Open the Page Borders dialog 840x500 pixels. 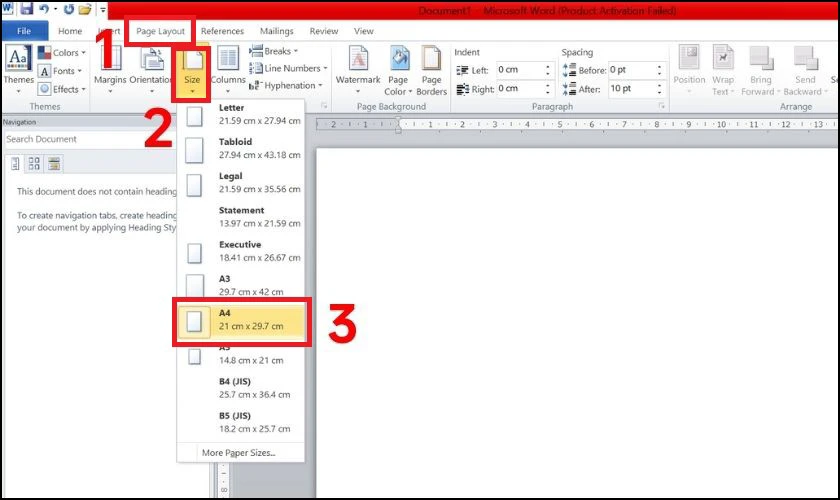tap(431, 70)
